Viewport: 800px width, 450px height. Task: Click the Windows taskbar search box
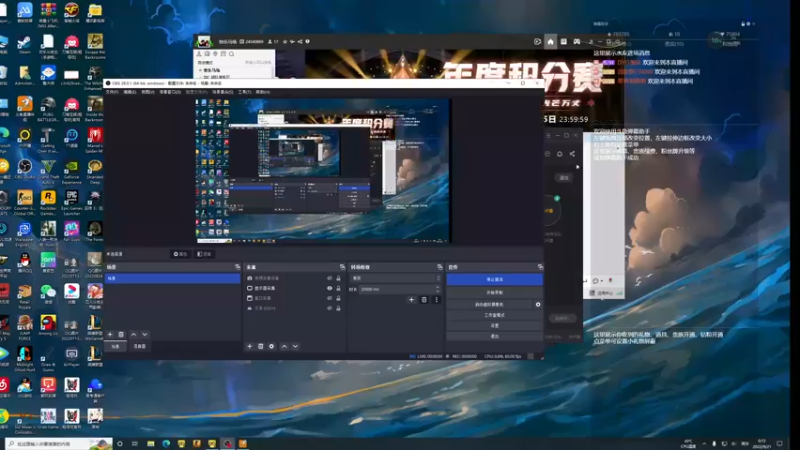click(58, 444)
